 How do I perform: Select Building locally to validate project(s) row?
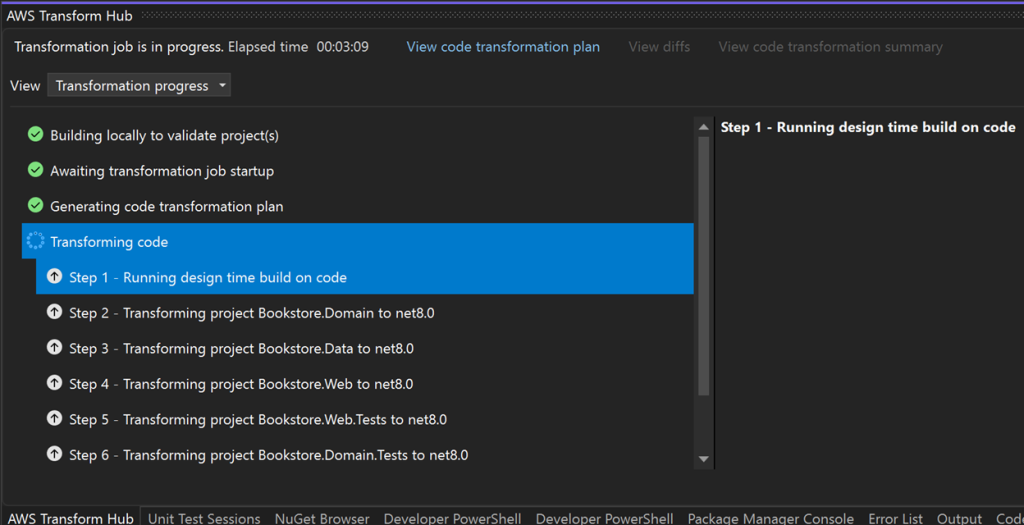tap(358, 135)
